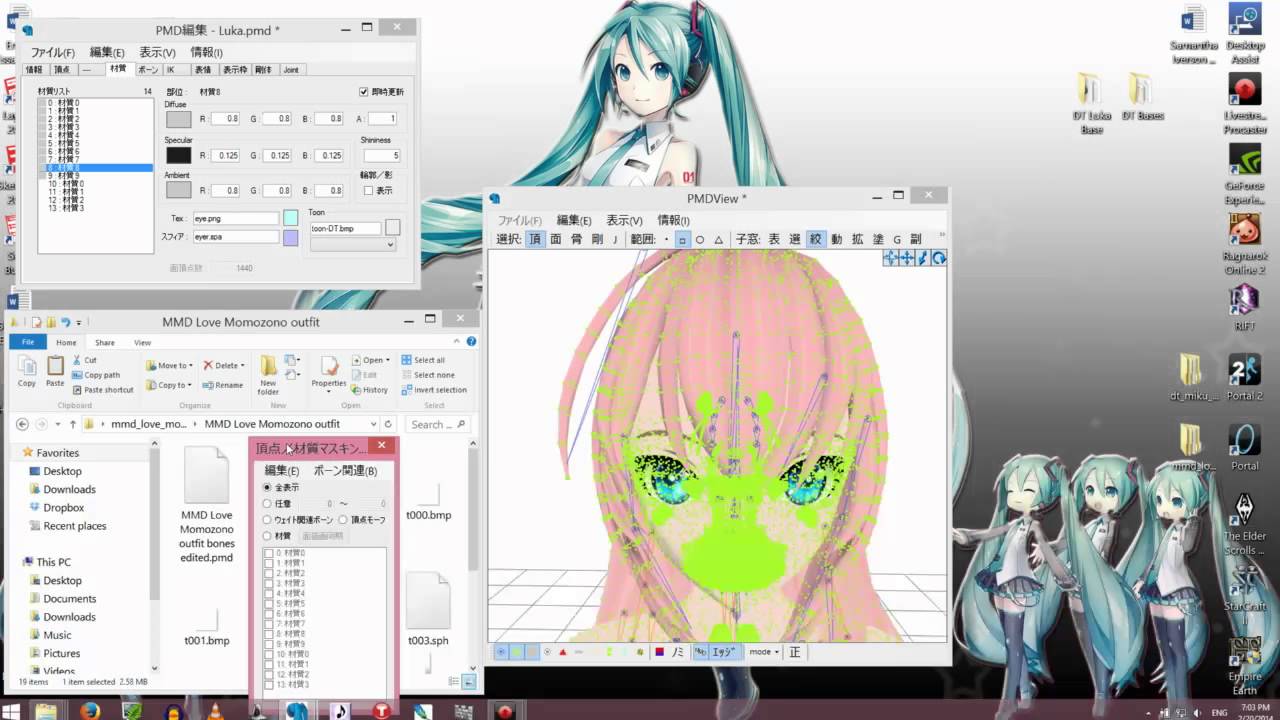Select face mode 面 in PMDView toolbar
The image size is (1280, 720).
click(x=556, y=240)
